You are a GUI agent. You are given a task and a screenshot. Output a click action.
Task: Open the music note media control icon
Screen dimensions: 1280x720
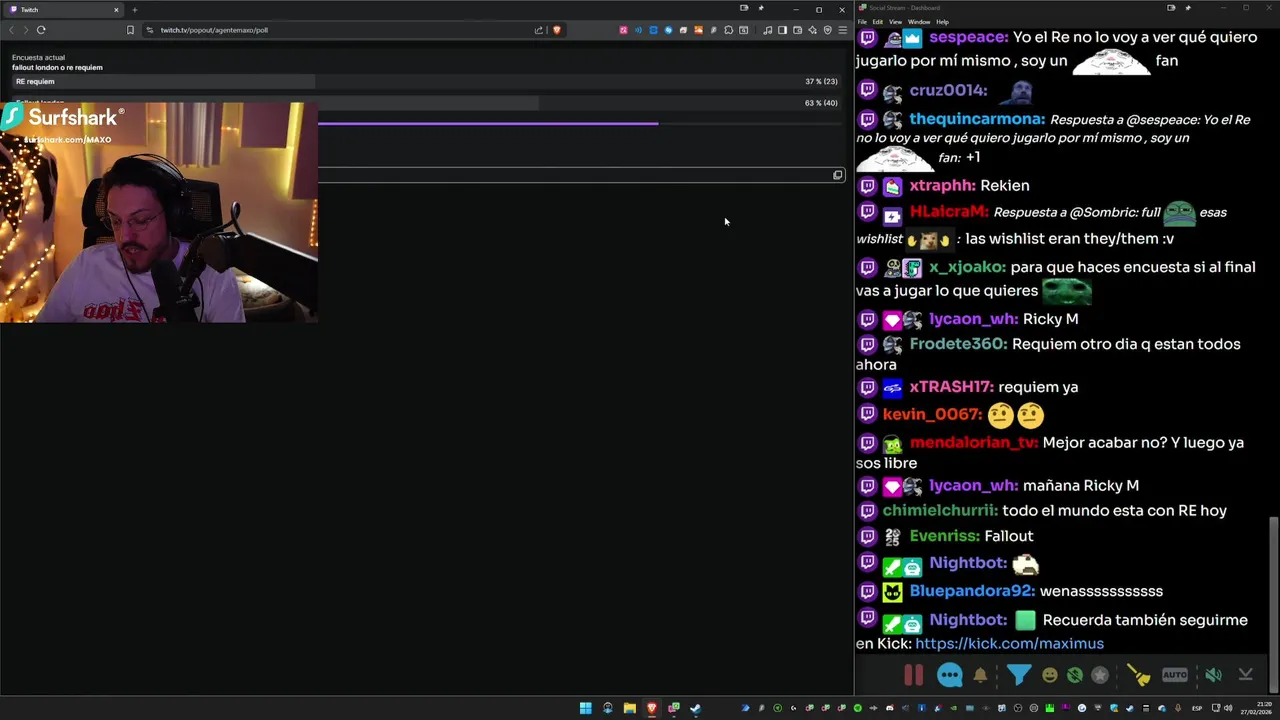point(768,30)
